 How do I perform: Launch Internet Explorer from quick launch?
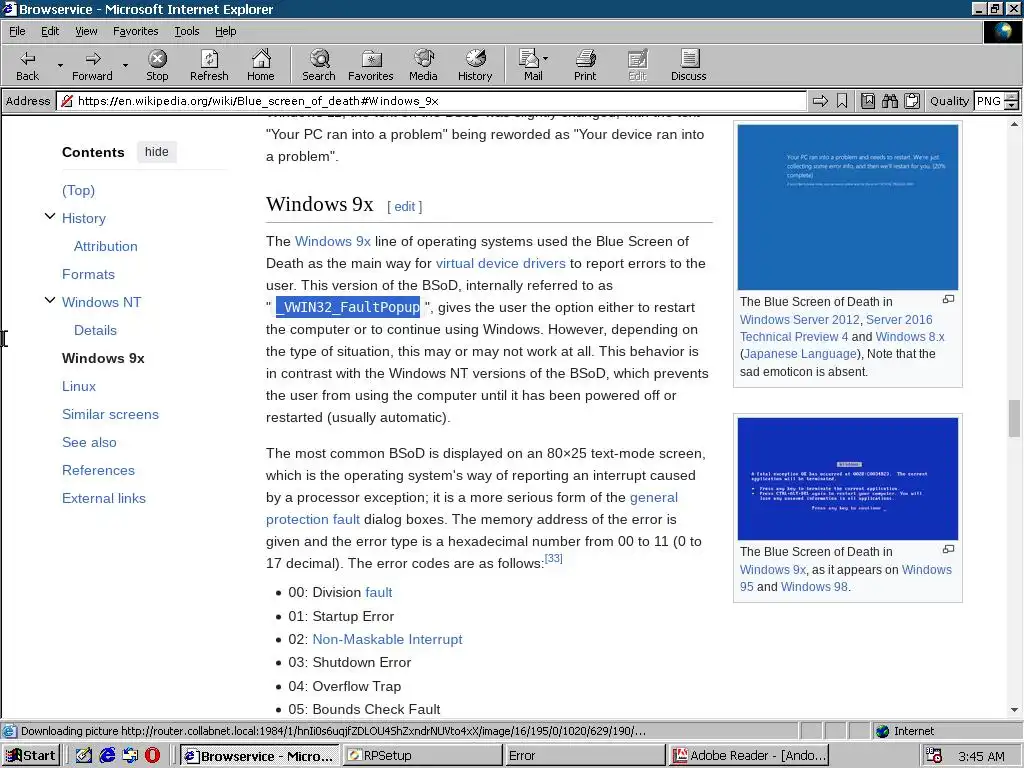[107, 756]
